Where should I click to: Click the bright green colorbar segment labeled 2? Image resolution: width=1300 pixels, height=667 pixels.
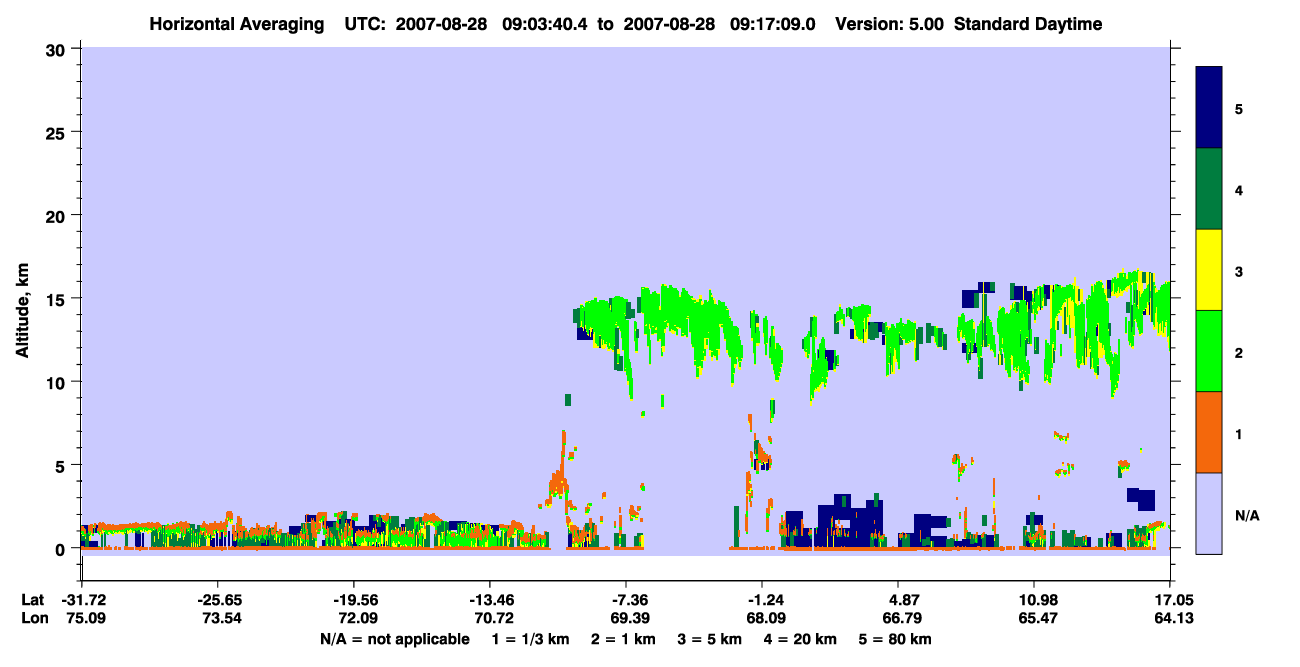1209,351
